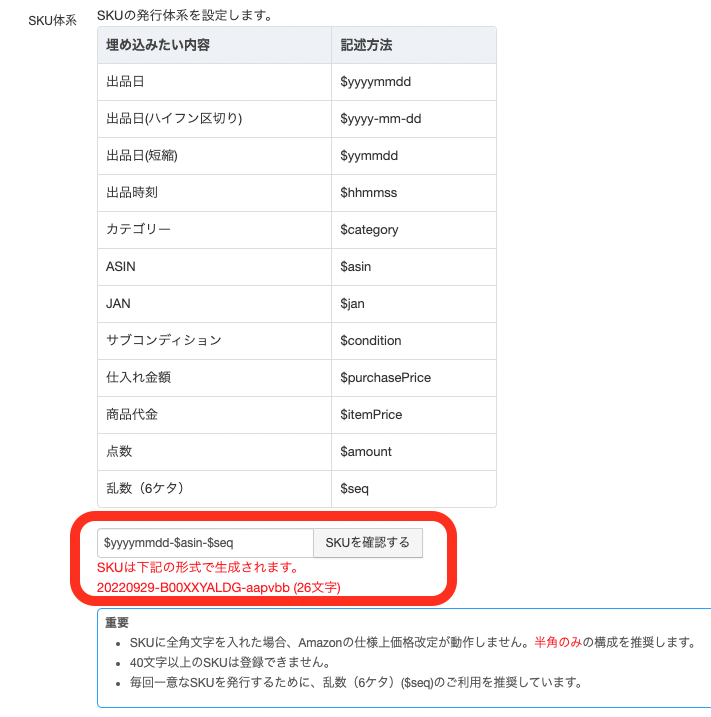Click the 仕入れ金額 row label
This screenshot has width=711, height=717.
pyautogui.click(x=139, y=378)
